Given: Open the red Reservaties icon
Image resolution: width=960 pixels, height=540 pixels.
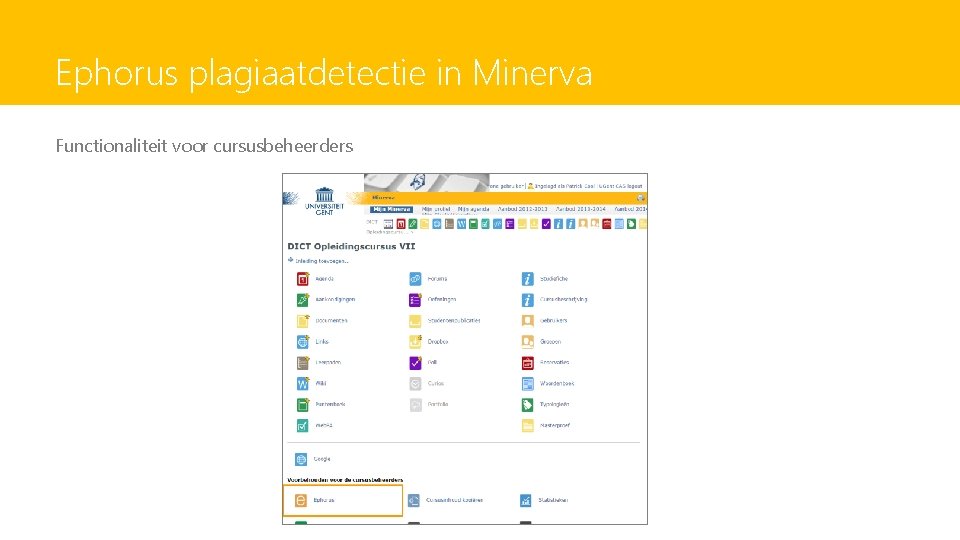Looking at the screenshot, I should pos(527,363).
